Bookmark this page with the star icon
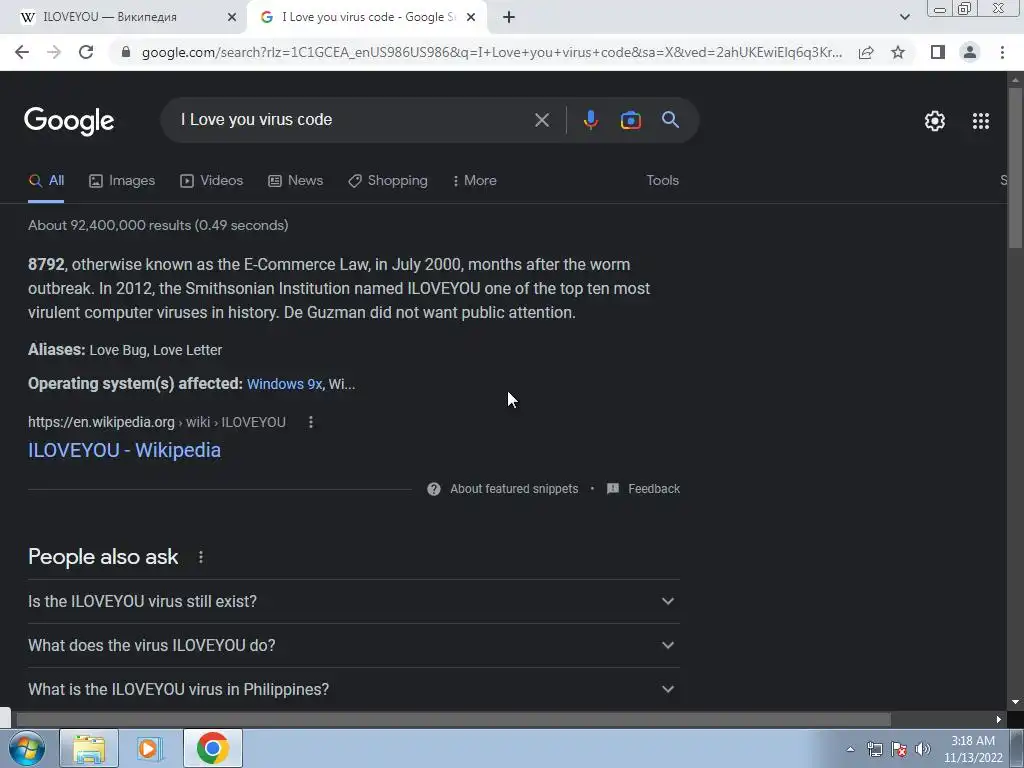 pos(898,52)
